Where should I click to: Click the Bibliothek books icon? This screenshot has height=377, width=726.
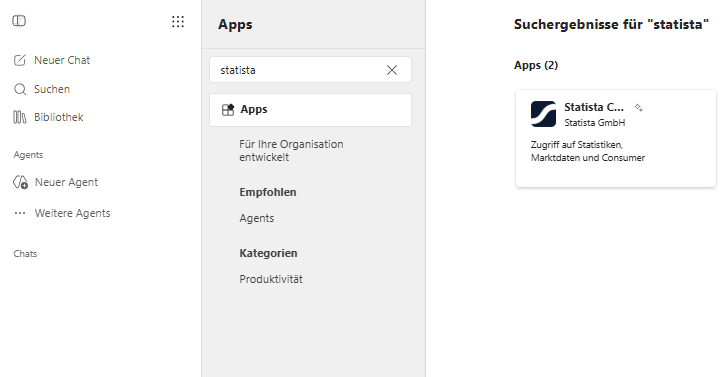19,118
